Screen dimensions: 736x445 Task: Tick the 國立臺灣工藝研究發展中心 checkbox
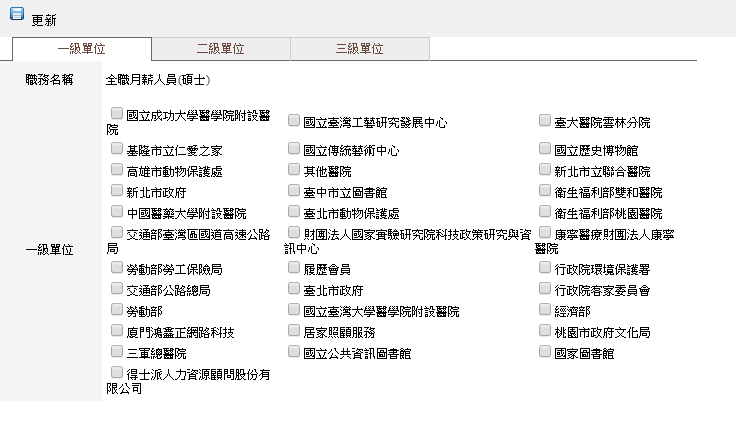294,121
